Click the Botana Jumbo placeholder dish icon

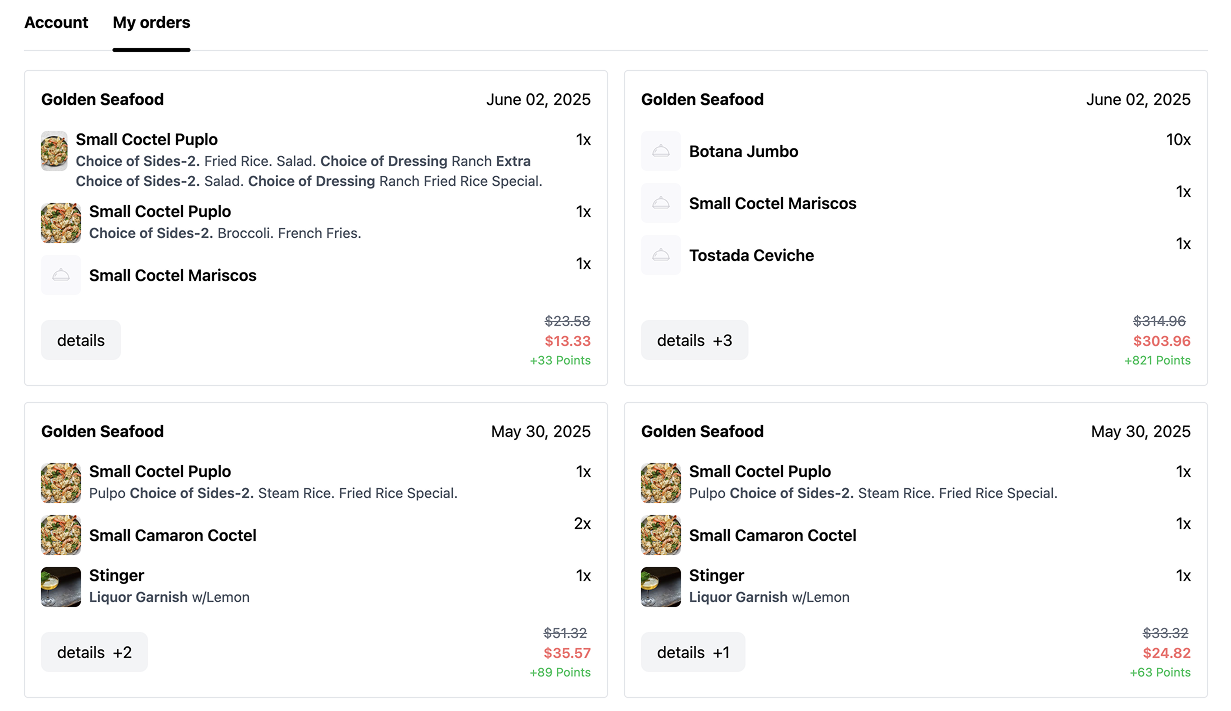(x=661, y=151)
